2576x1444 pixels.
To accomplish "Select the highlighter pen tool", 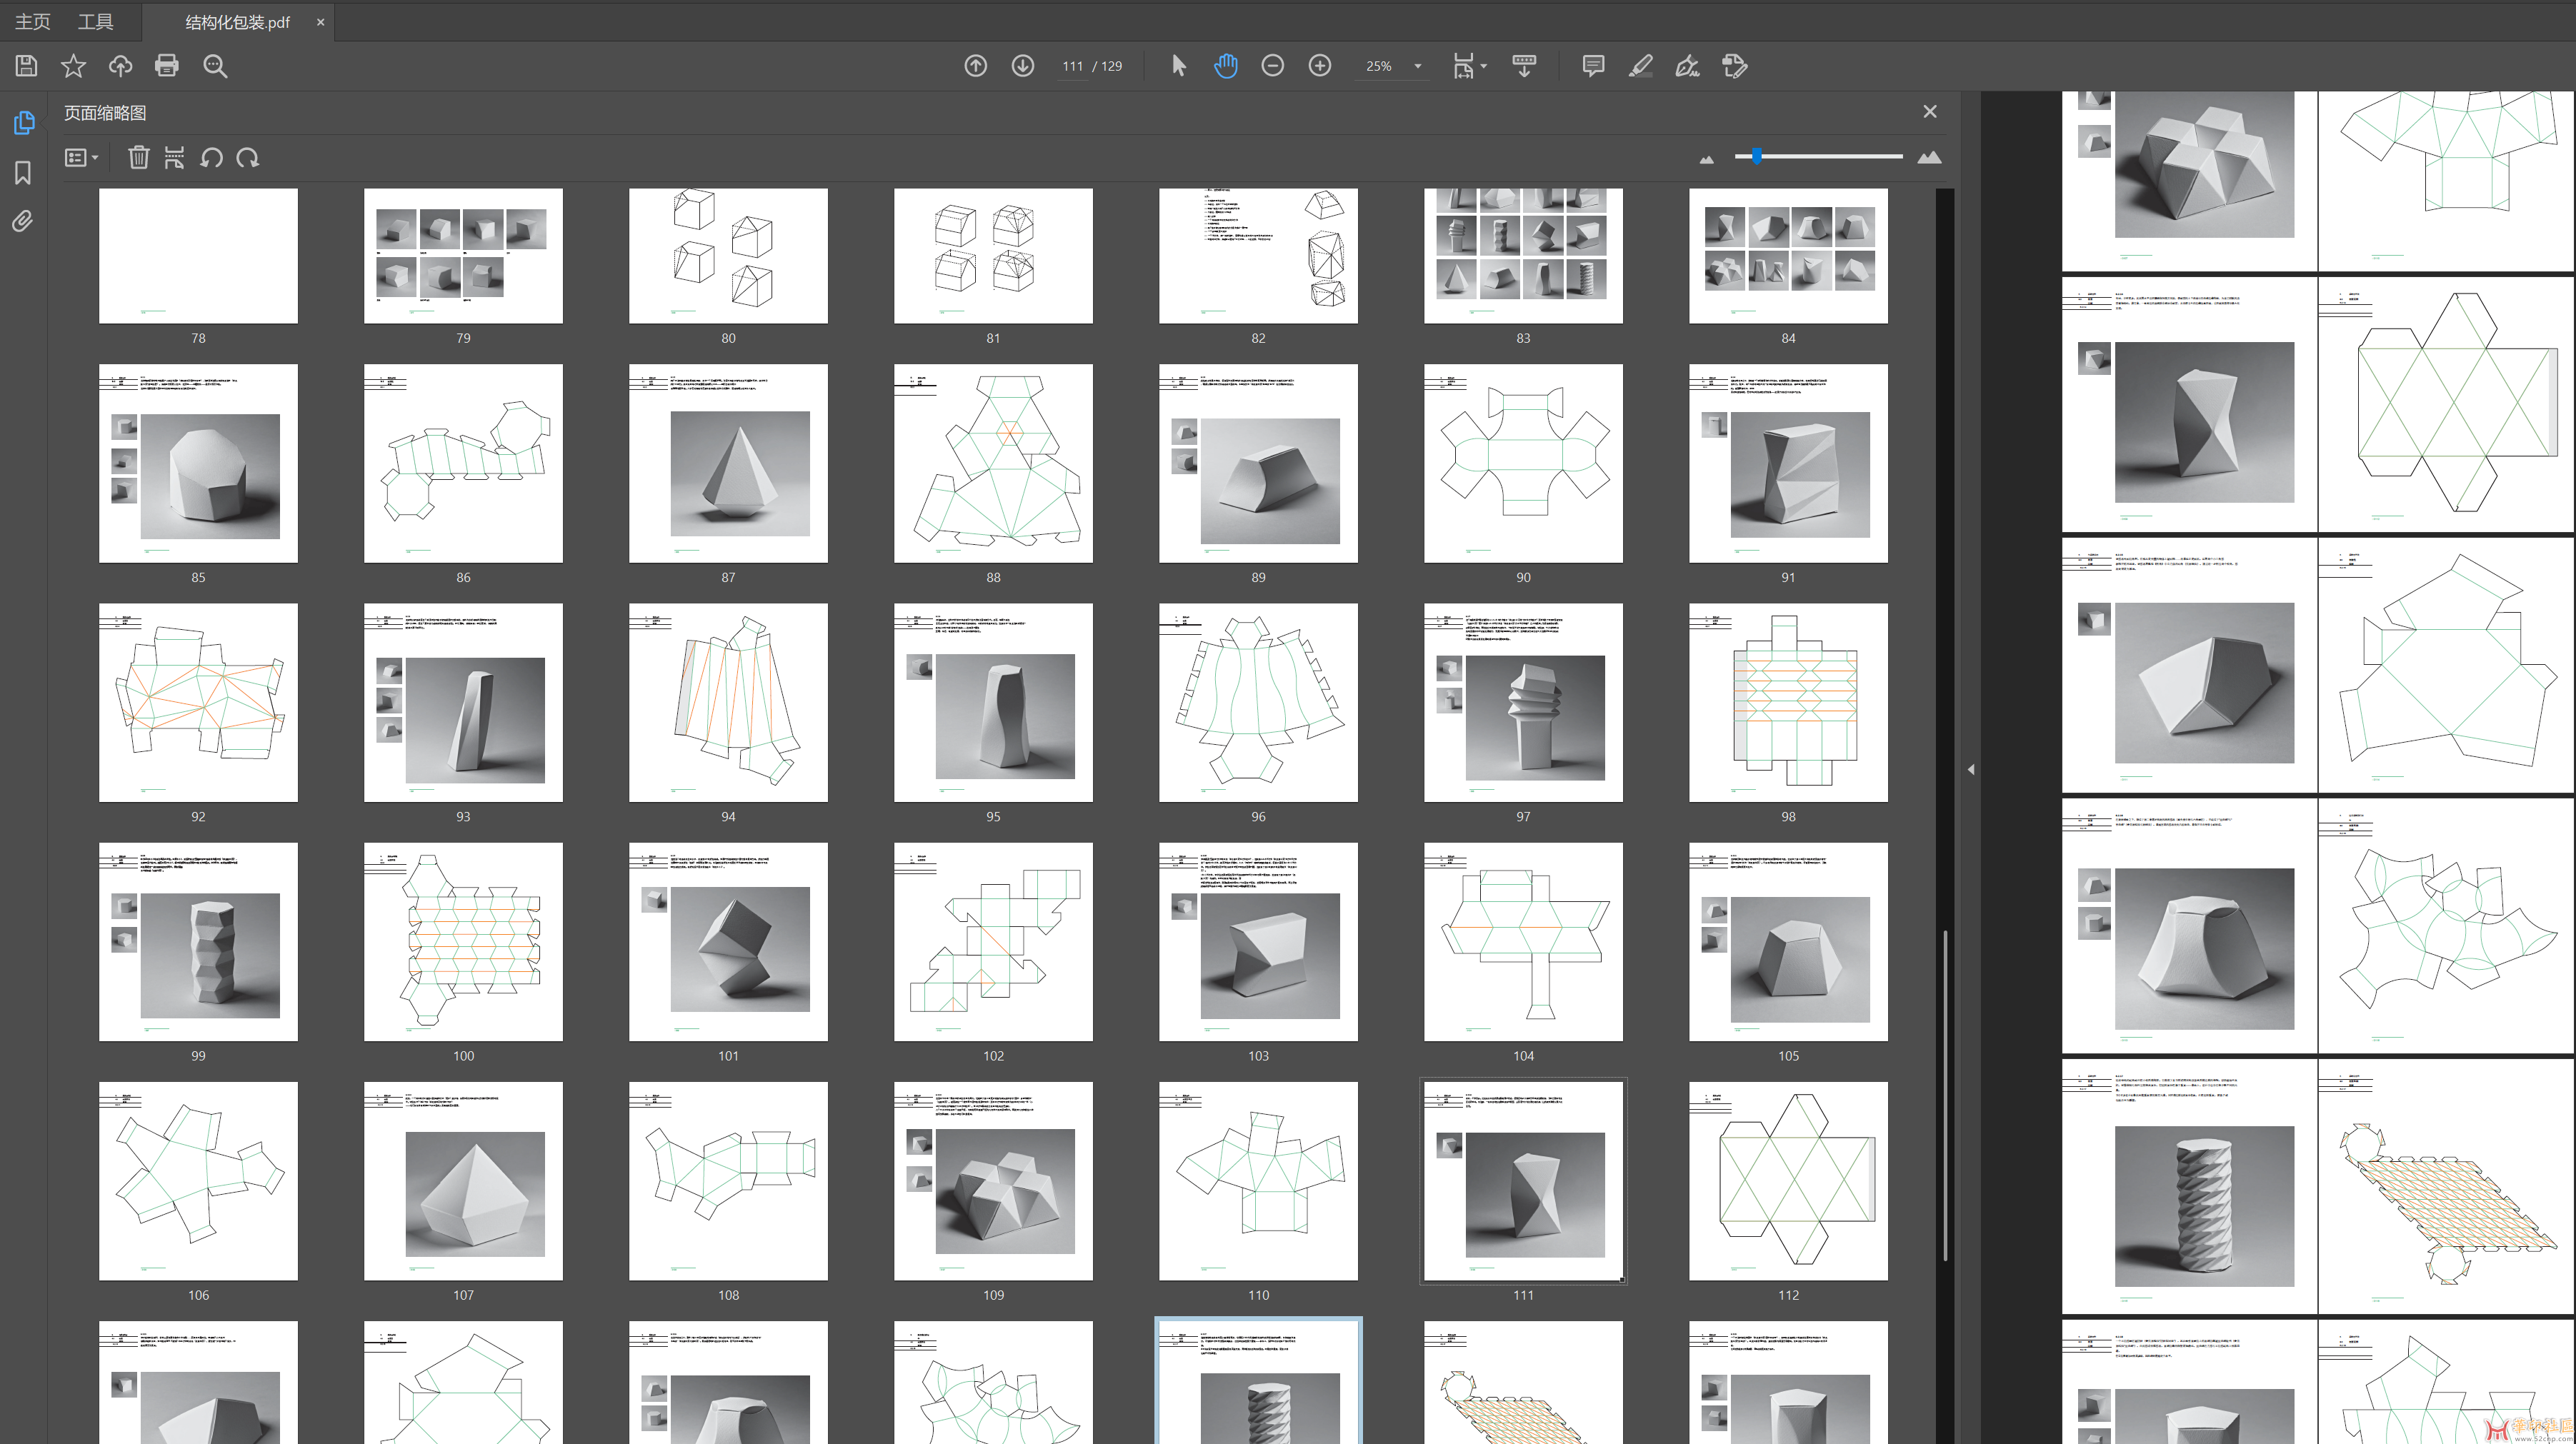I will (x=1641, y=66).
